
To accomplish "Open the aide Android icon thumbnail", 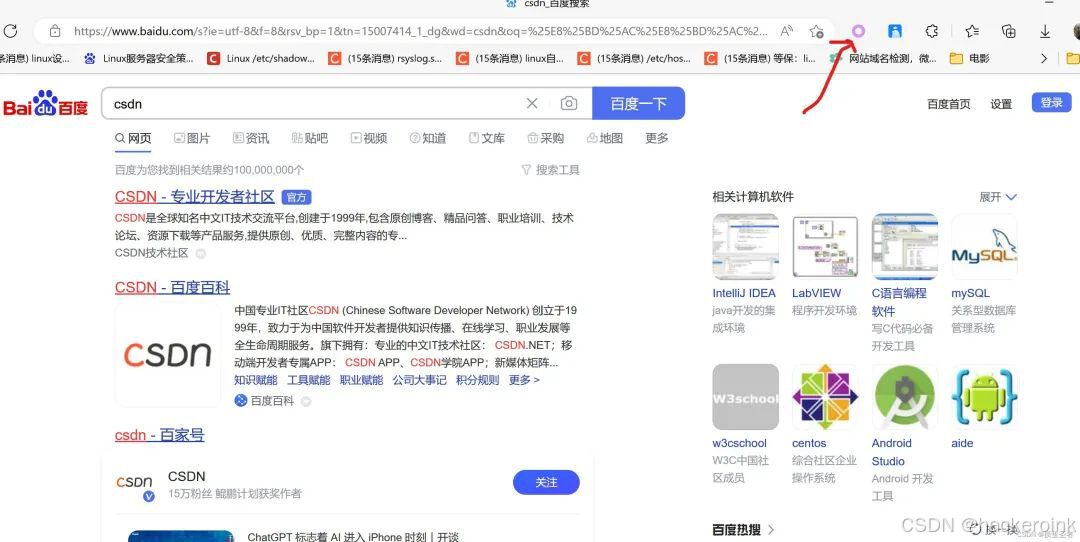I will point(984,397).
